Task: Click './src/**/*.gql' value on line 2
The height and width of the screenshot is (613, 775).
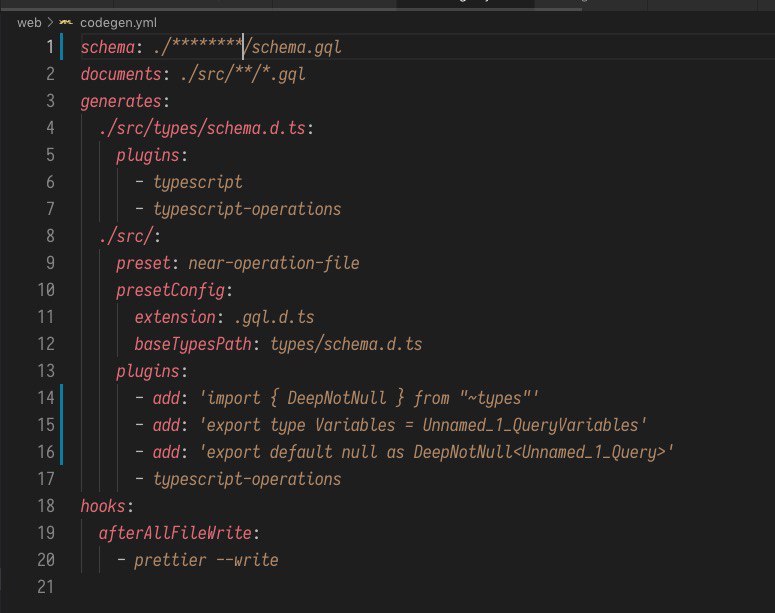Action: click(243, 74)
